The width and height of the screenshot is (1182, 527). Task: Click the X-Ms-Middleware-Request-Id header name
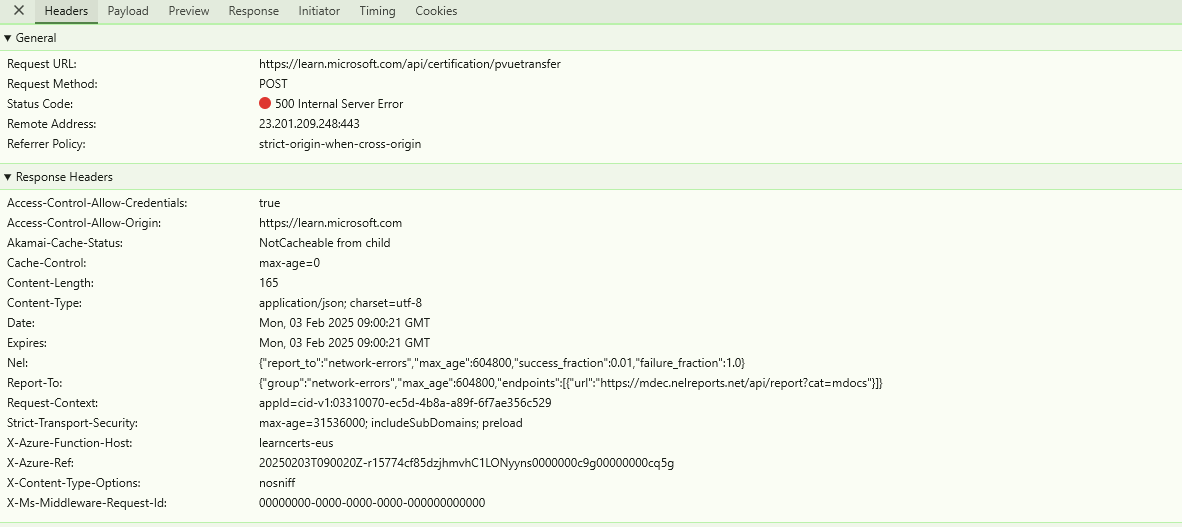(87, 503)
